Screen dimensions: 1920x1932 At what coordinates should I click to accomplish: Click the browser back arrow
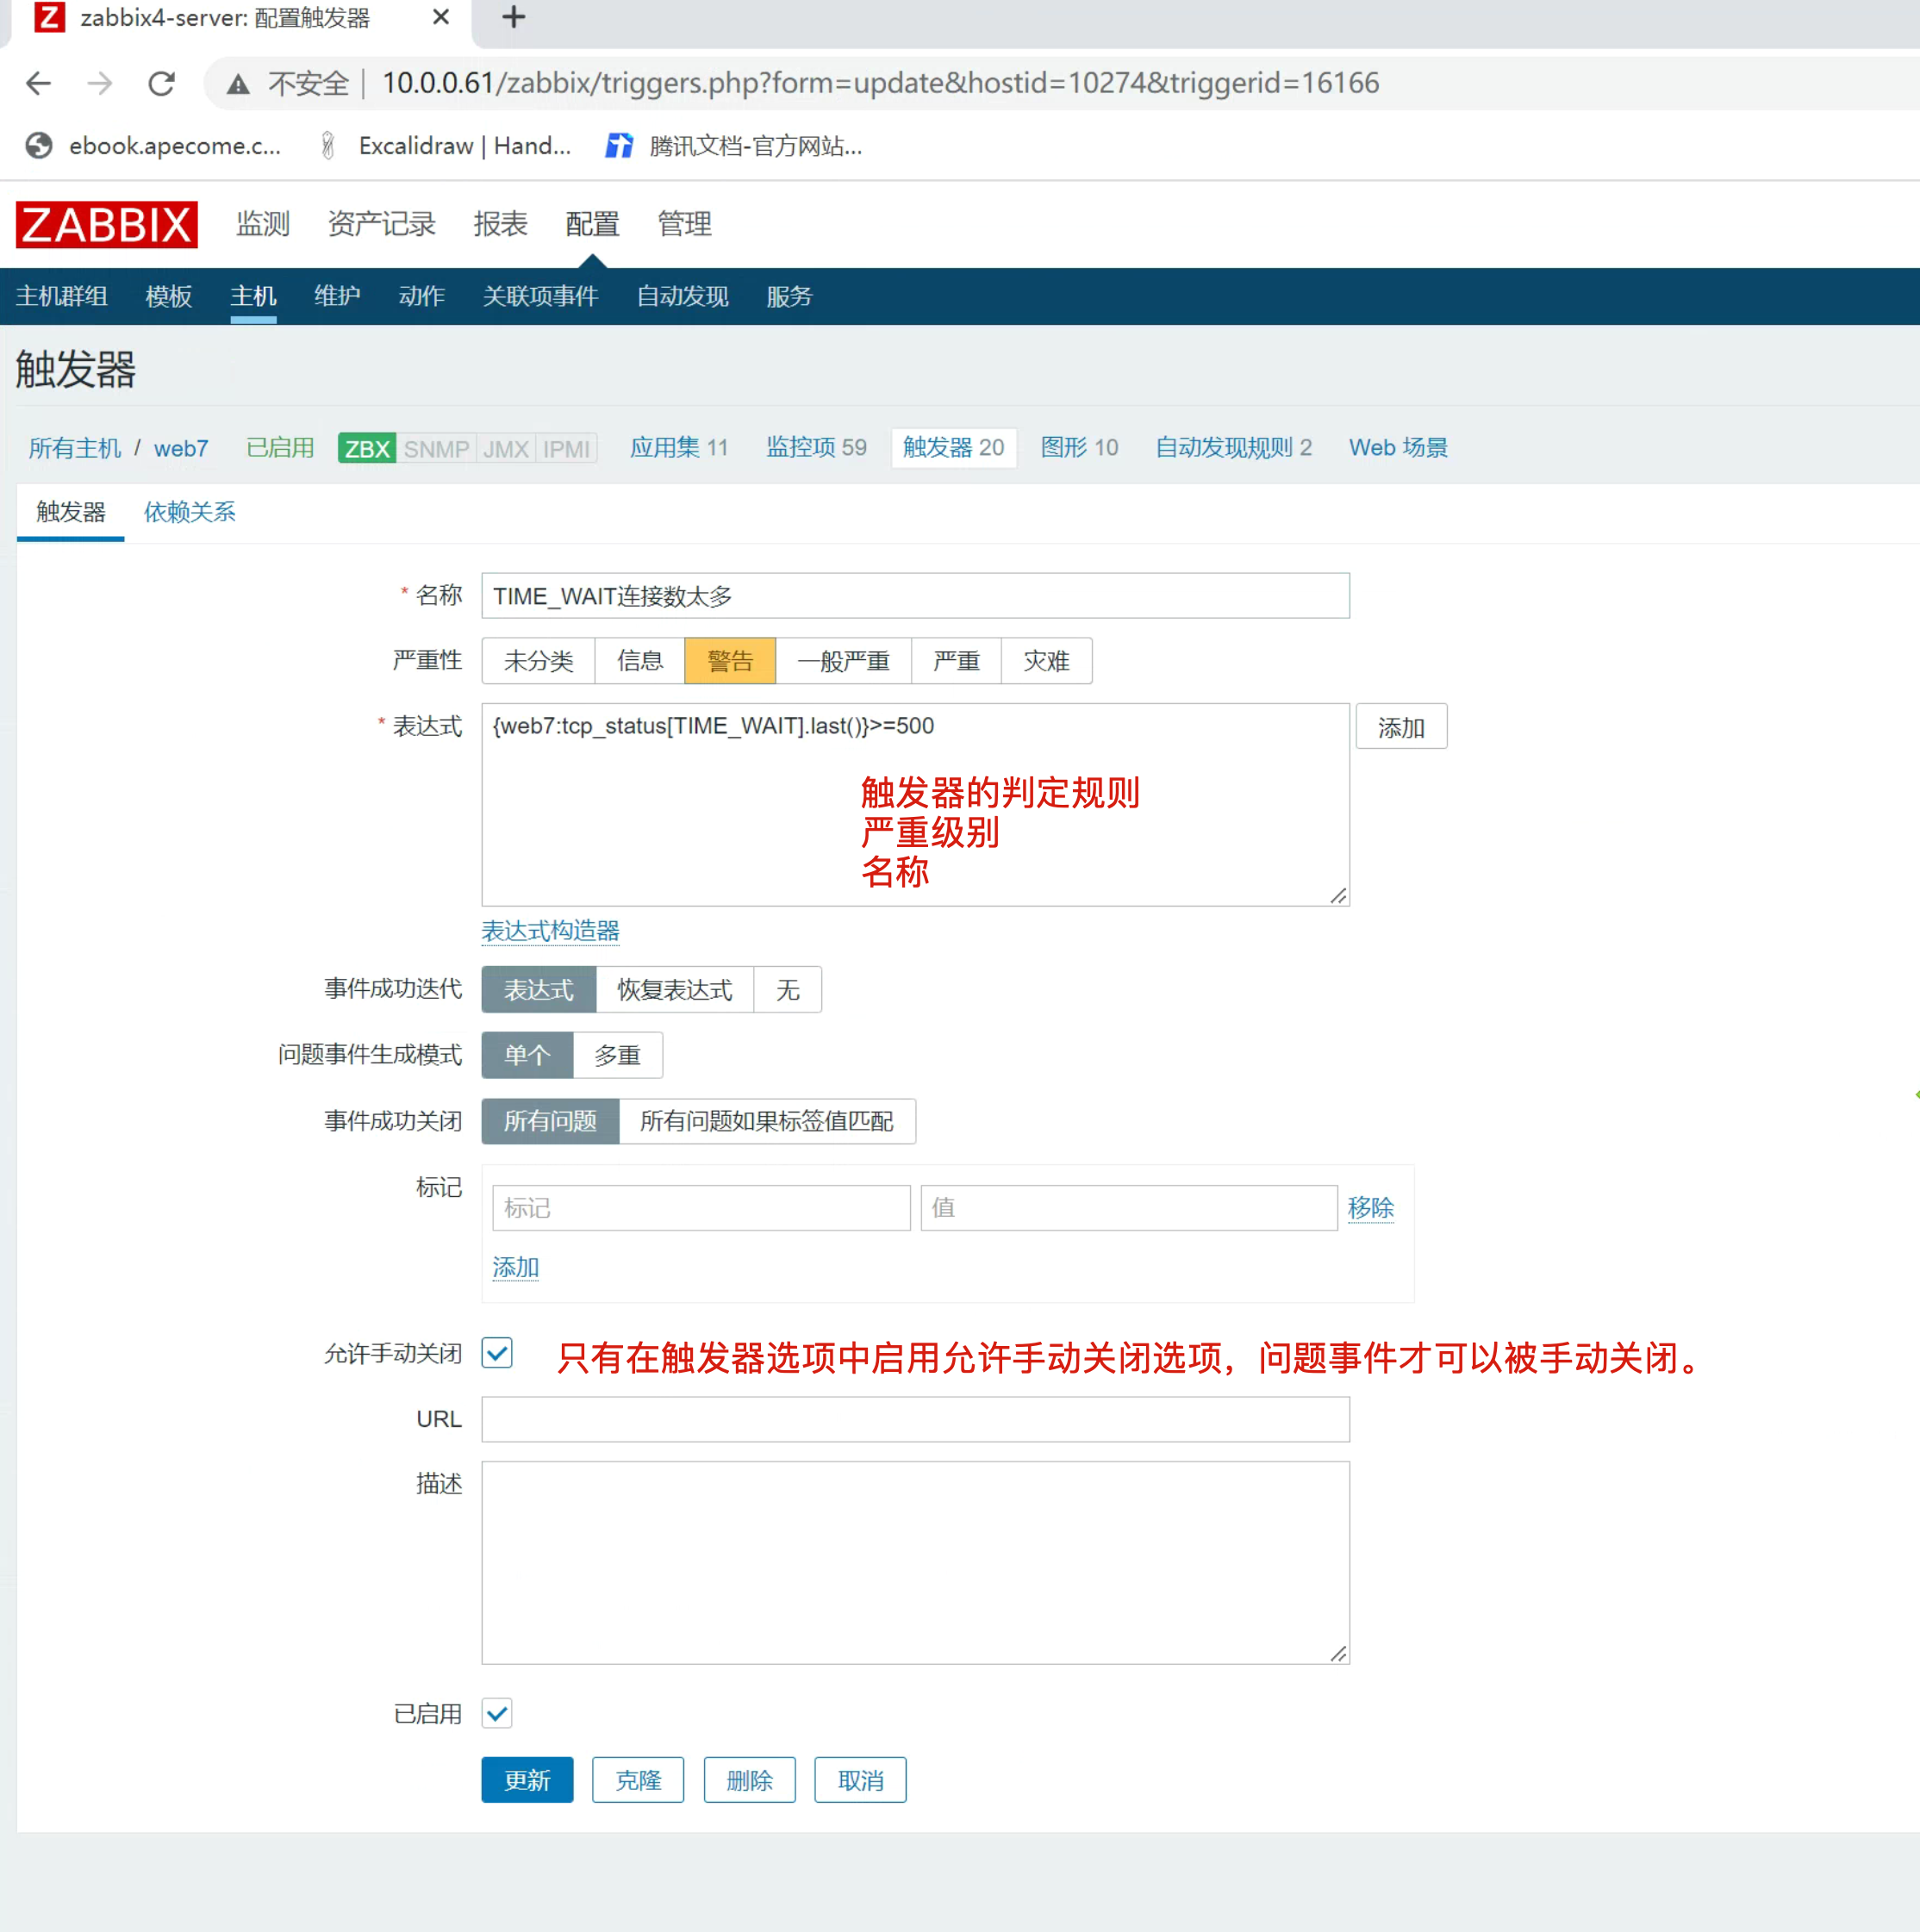[x=38, y=83]
